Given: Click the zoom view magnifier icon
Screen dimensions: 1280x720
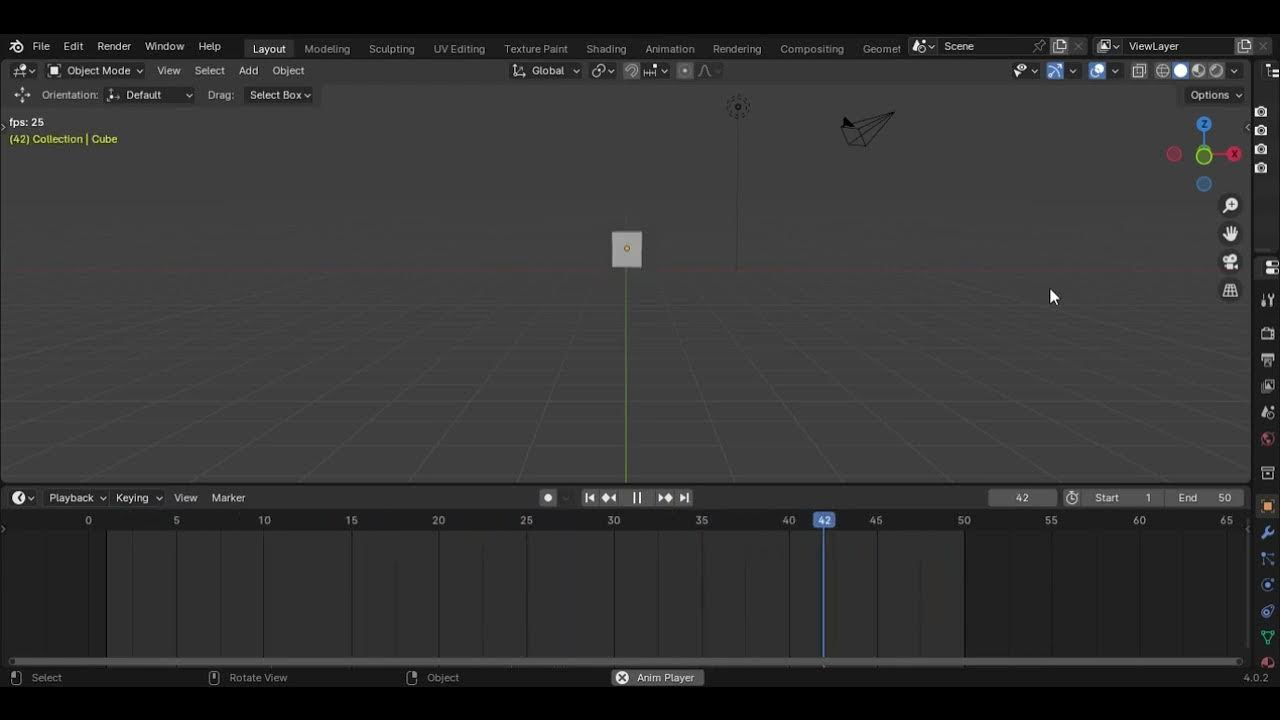Looking at the screenshot, I should click(x=1230, y=205).
